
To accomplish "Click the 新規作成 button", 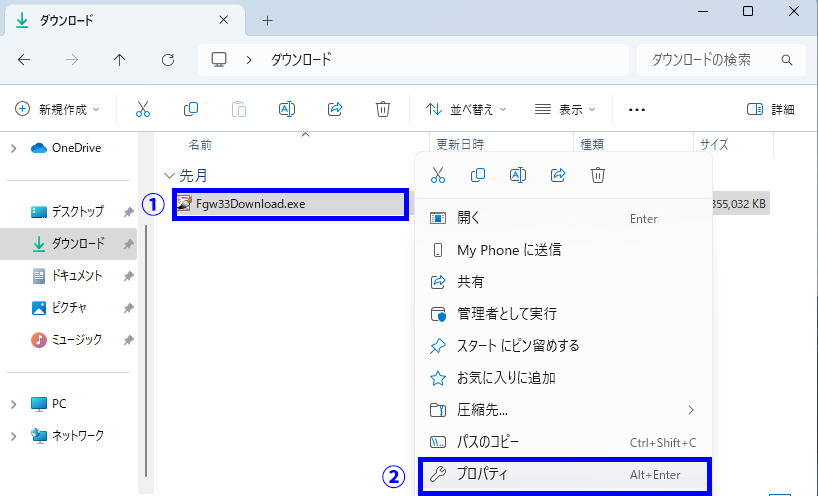I will [59, 109].
